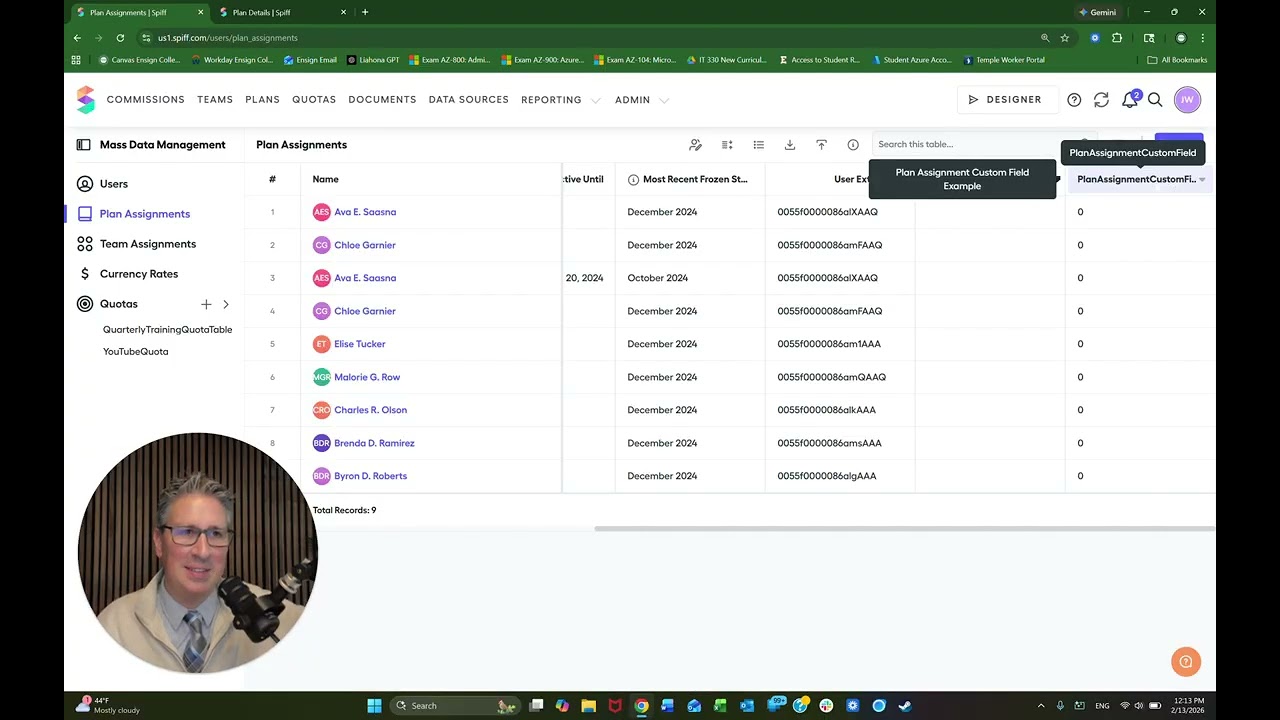Sort by the Name column header
This screenshot has width=1280, height=720.
point(325,180)
